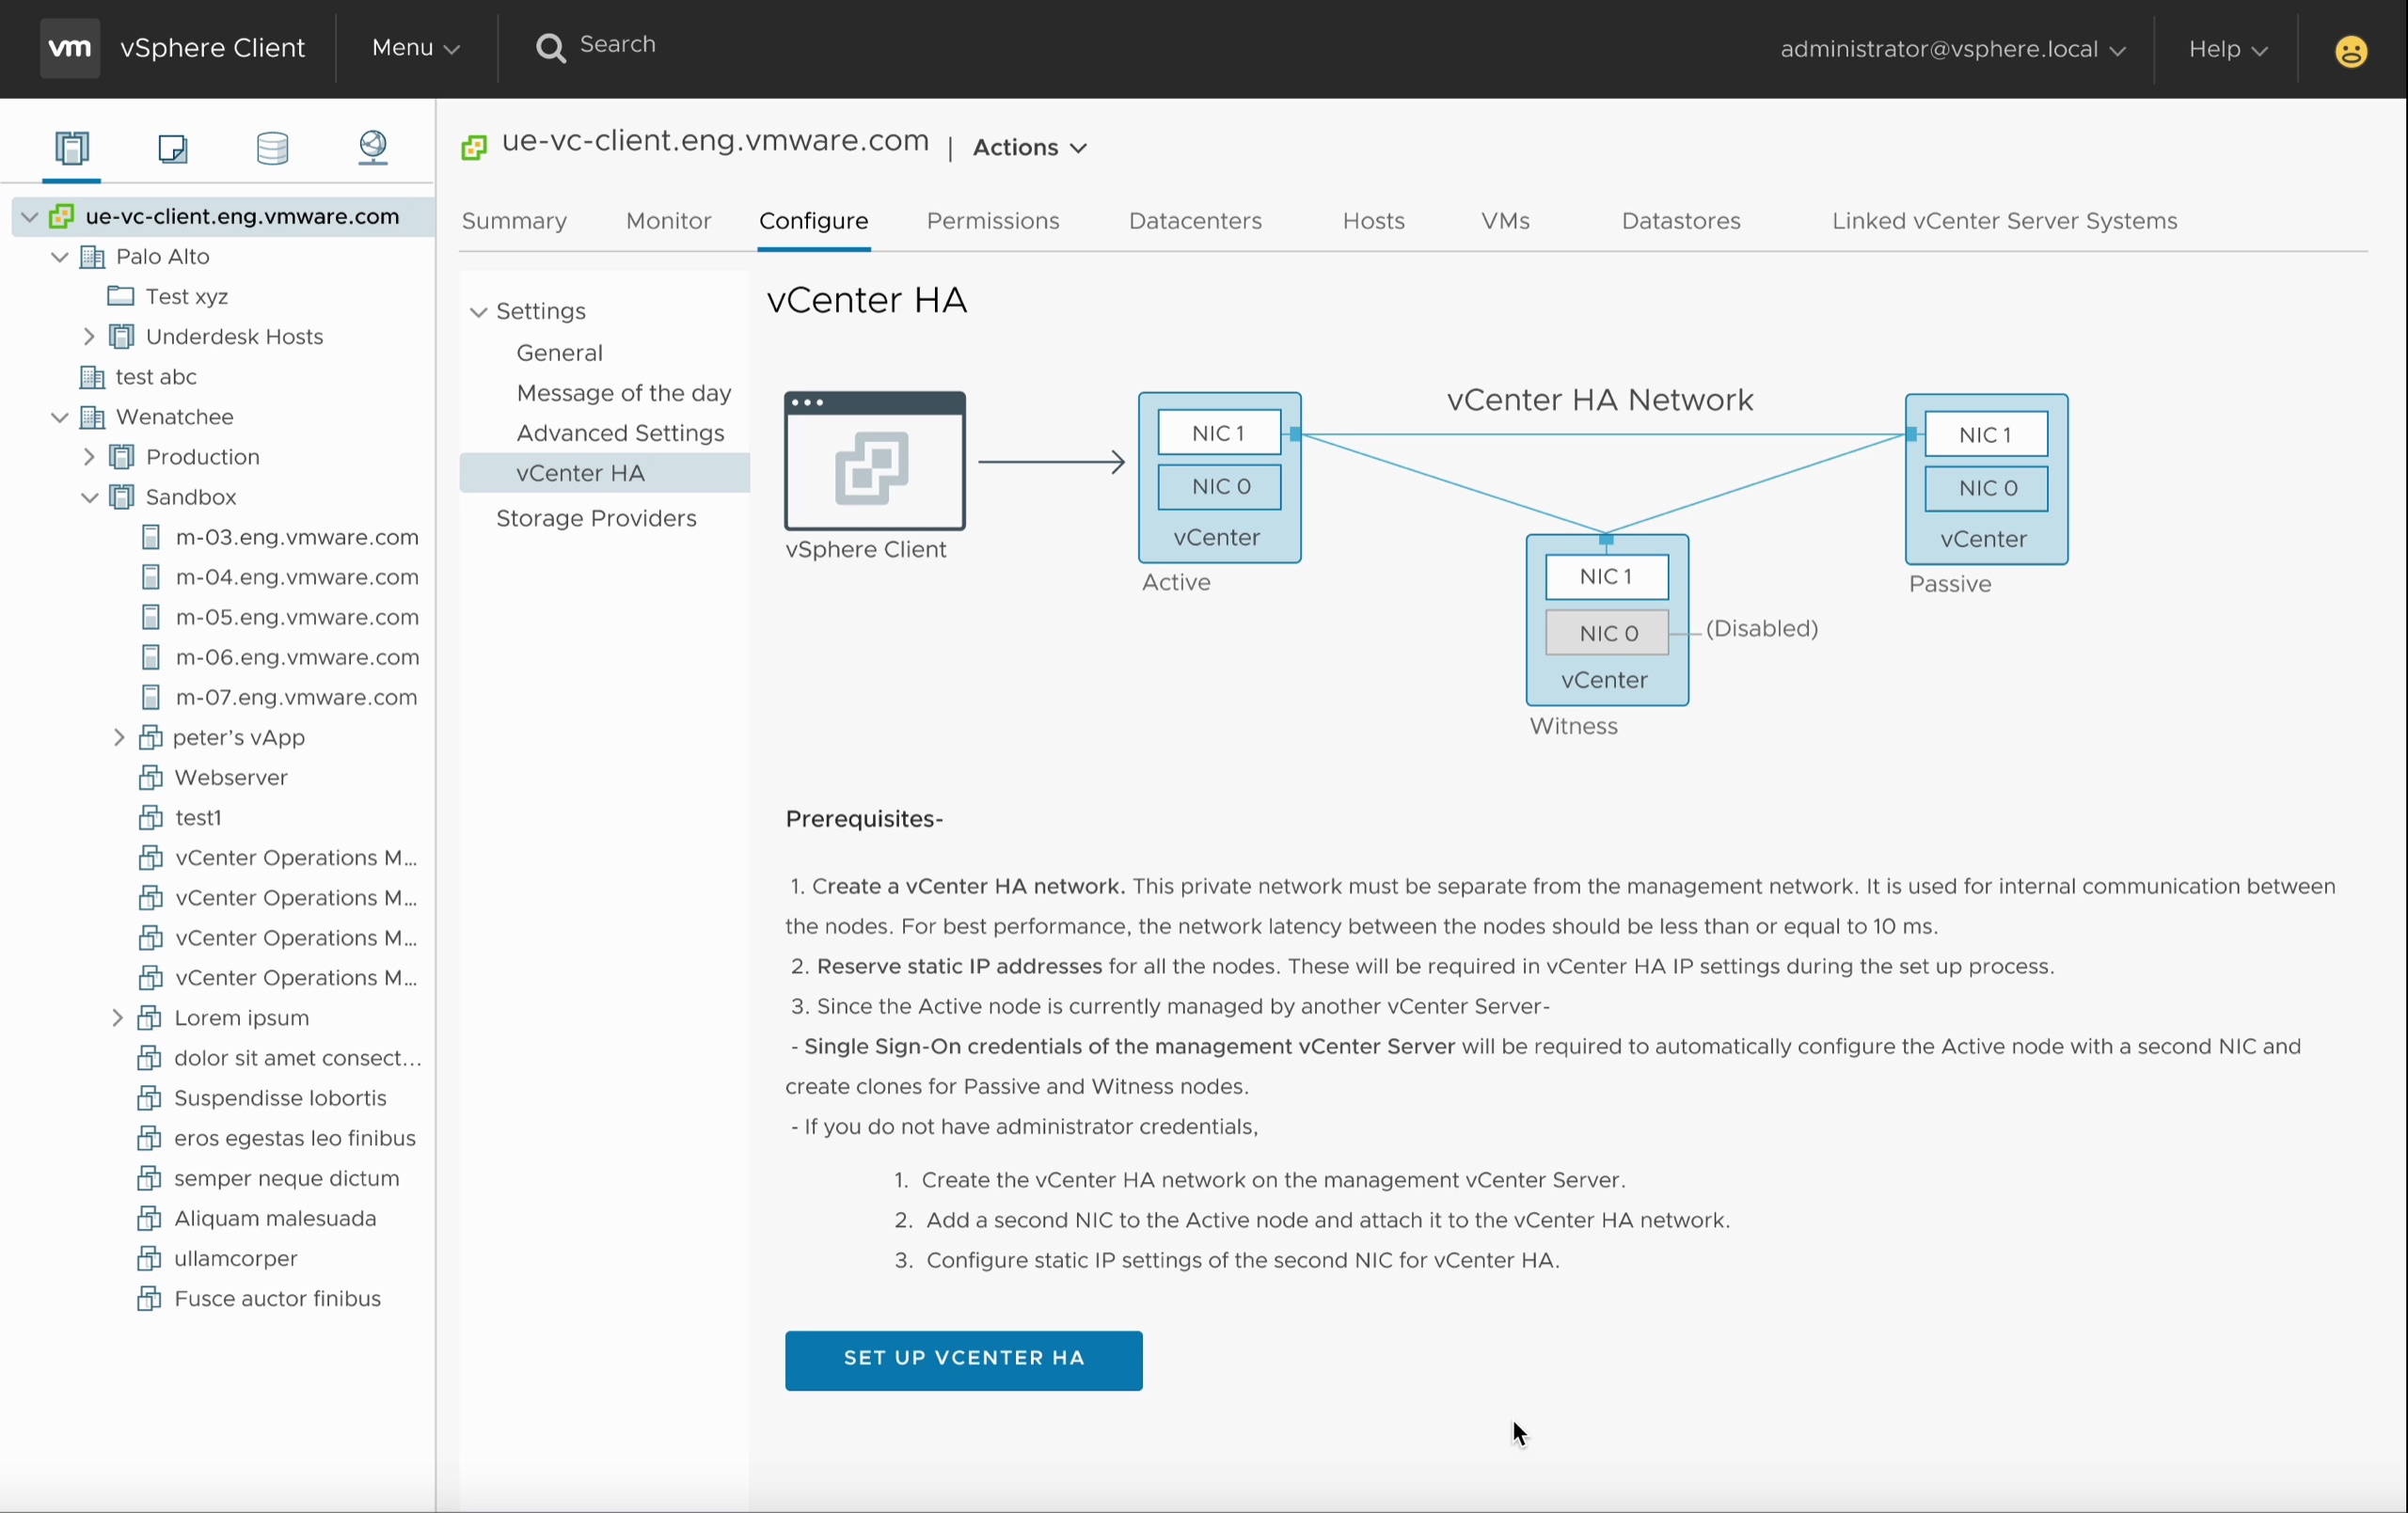Screen dimensions: 2408x1513
Task: Switch to Networking view icon
Action: click(373, 148)
